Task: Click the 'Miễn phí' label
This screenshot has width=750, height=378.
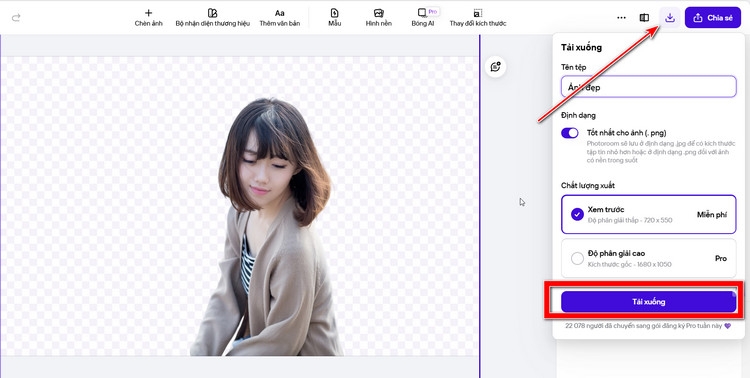Action: 712,215
